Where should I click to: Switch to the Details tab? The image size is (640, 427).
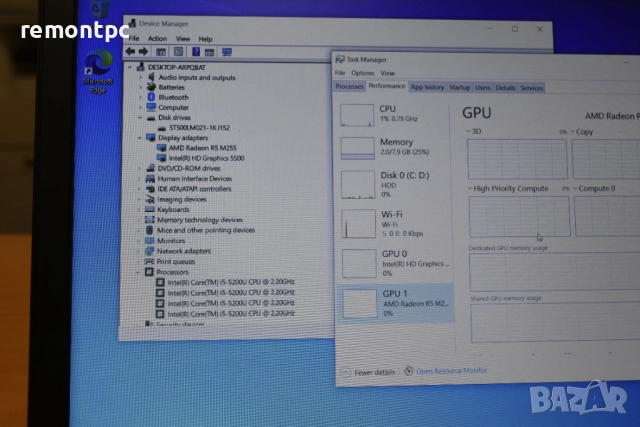505,88
